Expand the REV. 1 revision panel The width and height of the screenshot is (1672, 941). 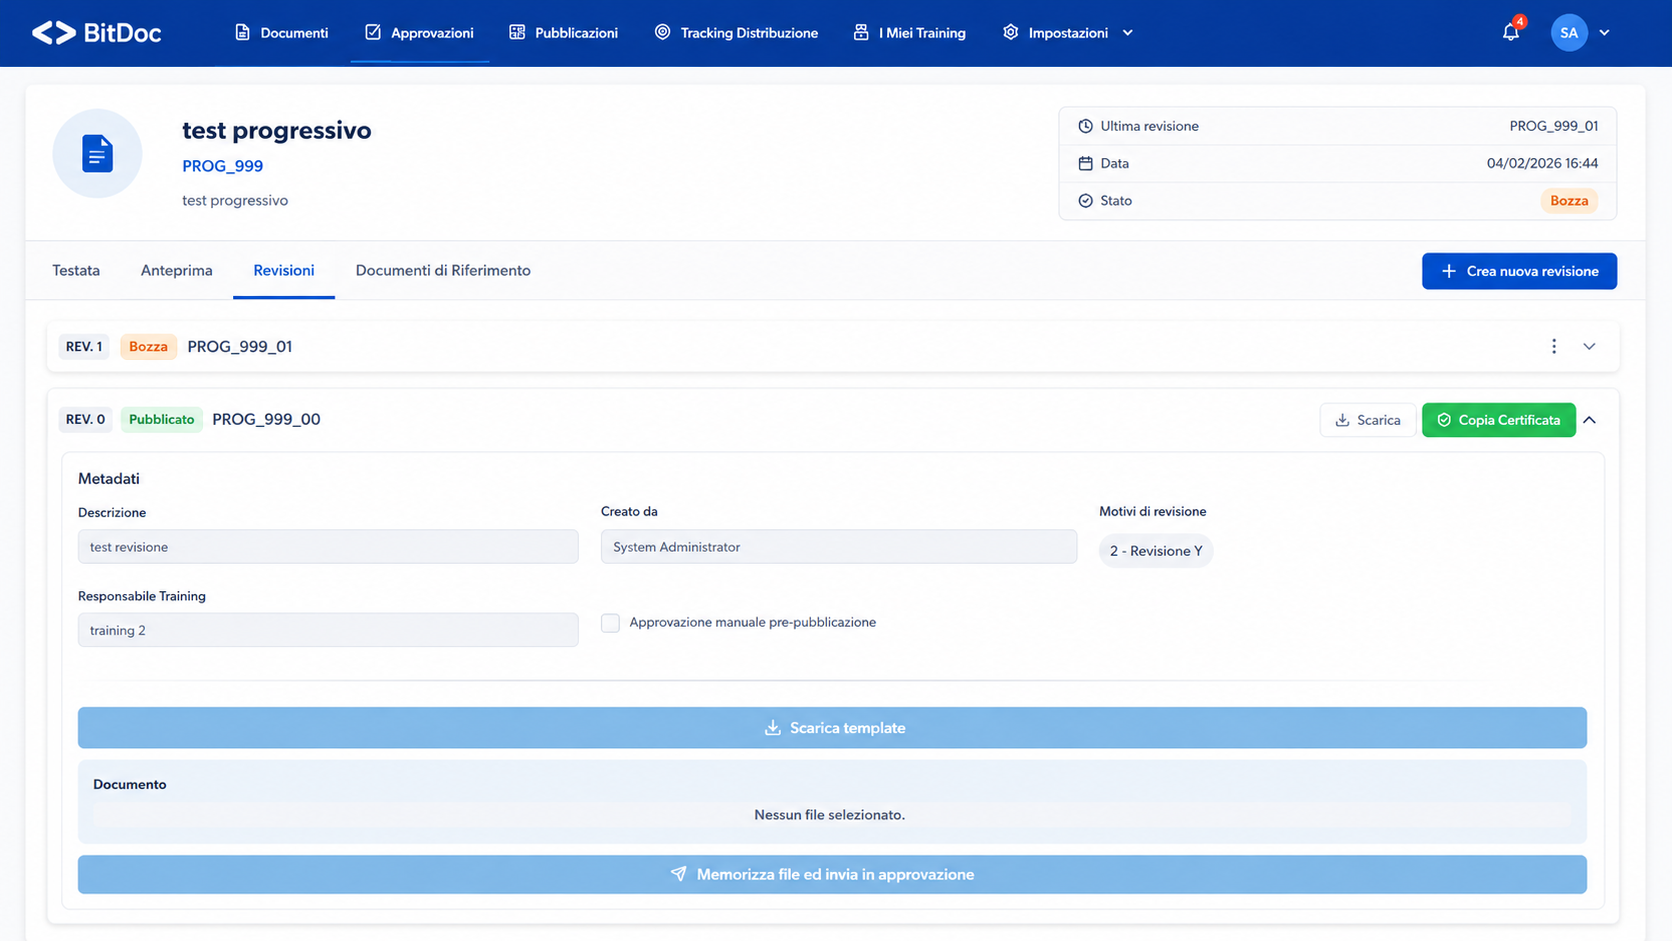click(x=1589, y=346)
